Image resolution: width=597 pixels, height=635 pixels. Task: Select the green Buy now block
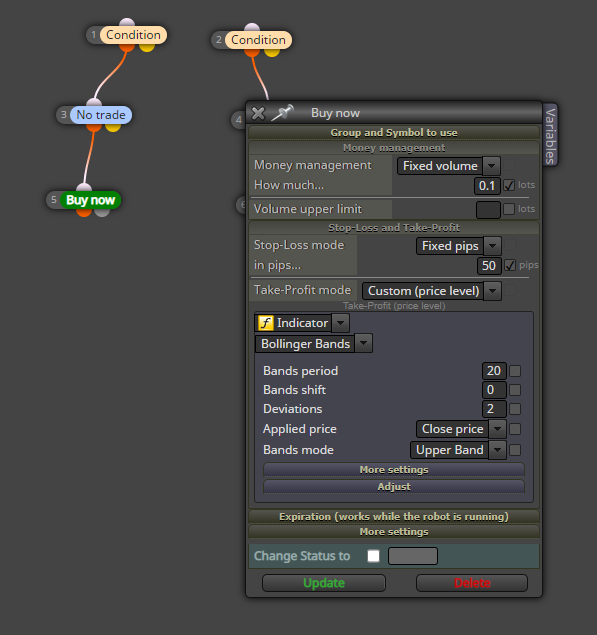click(90, 200)
